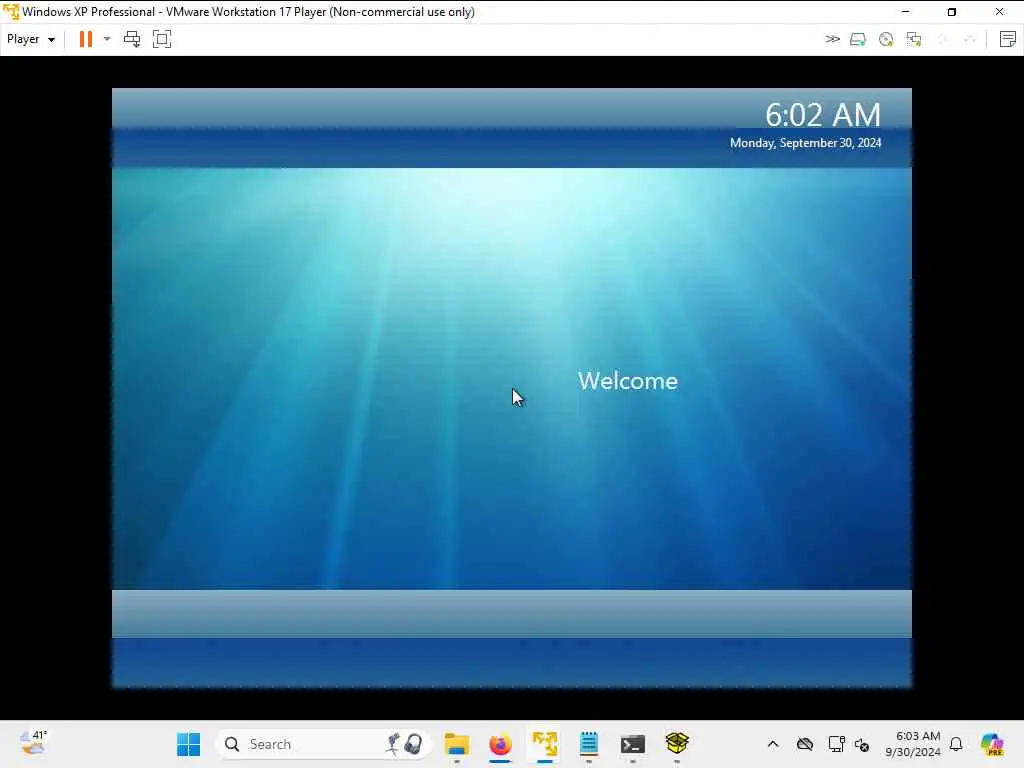
Task: Open File Explorer from the taskbar
Action: [456, 744]
